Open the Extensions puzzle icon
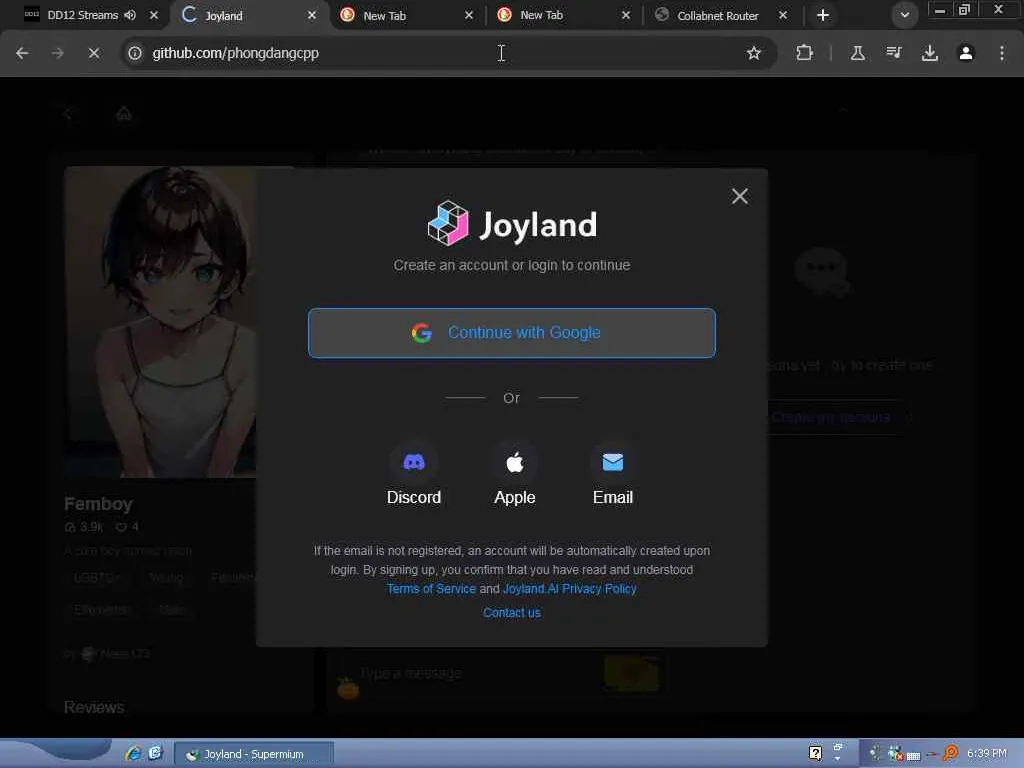Viewport: 1024px width, 768px height. pos(805,53)
